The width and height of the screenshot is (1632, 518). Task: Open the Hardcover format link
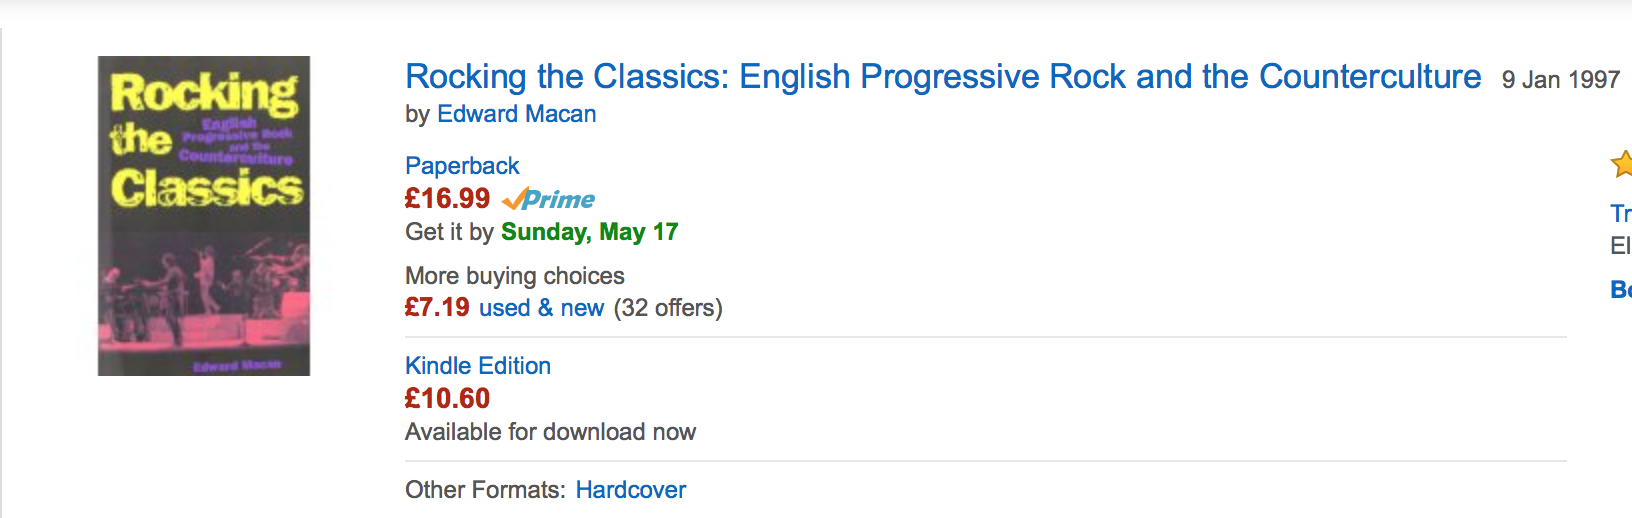(x=631, y=490)
